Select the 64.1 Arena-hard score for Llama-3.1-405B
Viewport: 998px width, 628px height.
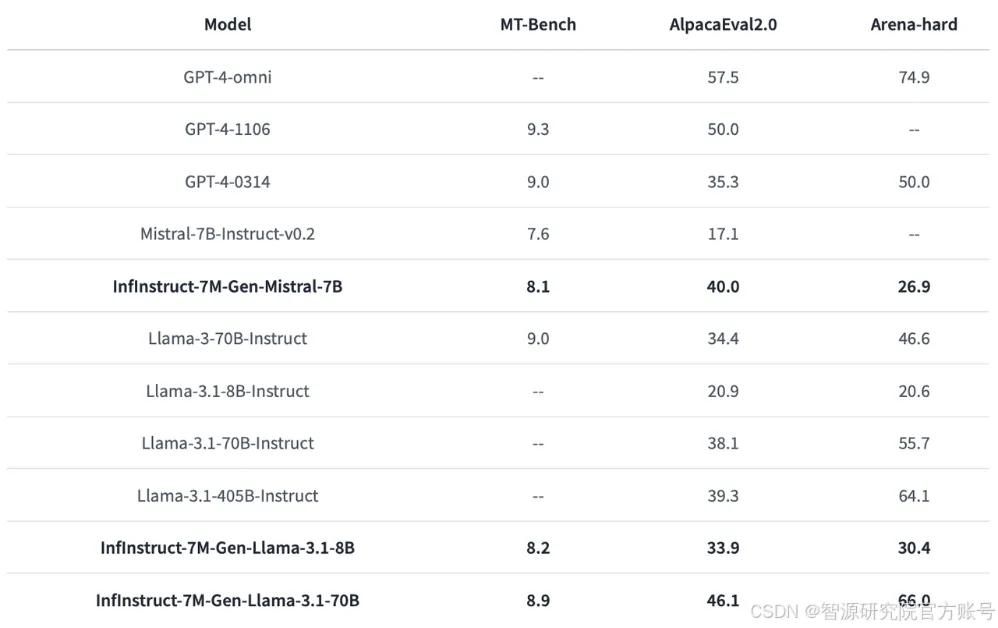914,496
